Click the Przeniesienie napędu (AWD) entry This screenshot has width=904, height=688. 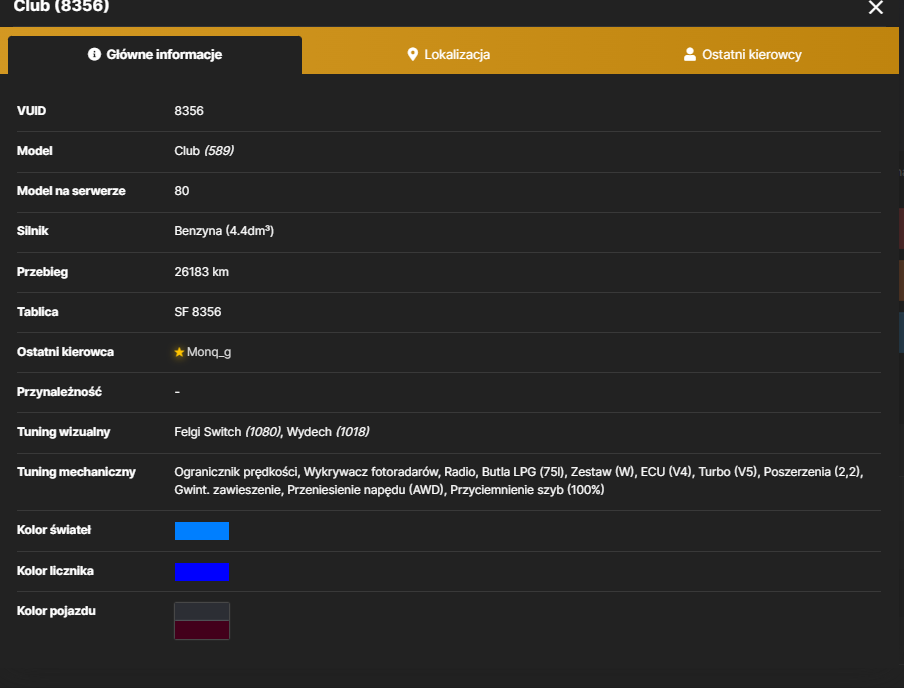tap(366, 490)
